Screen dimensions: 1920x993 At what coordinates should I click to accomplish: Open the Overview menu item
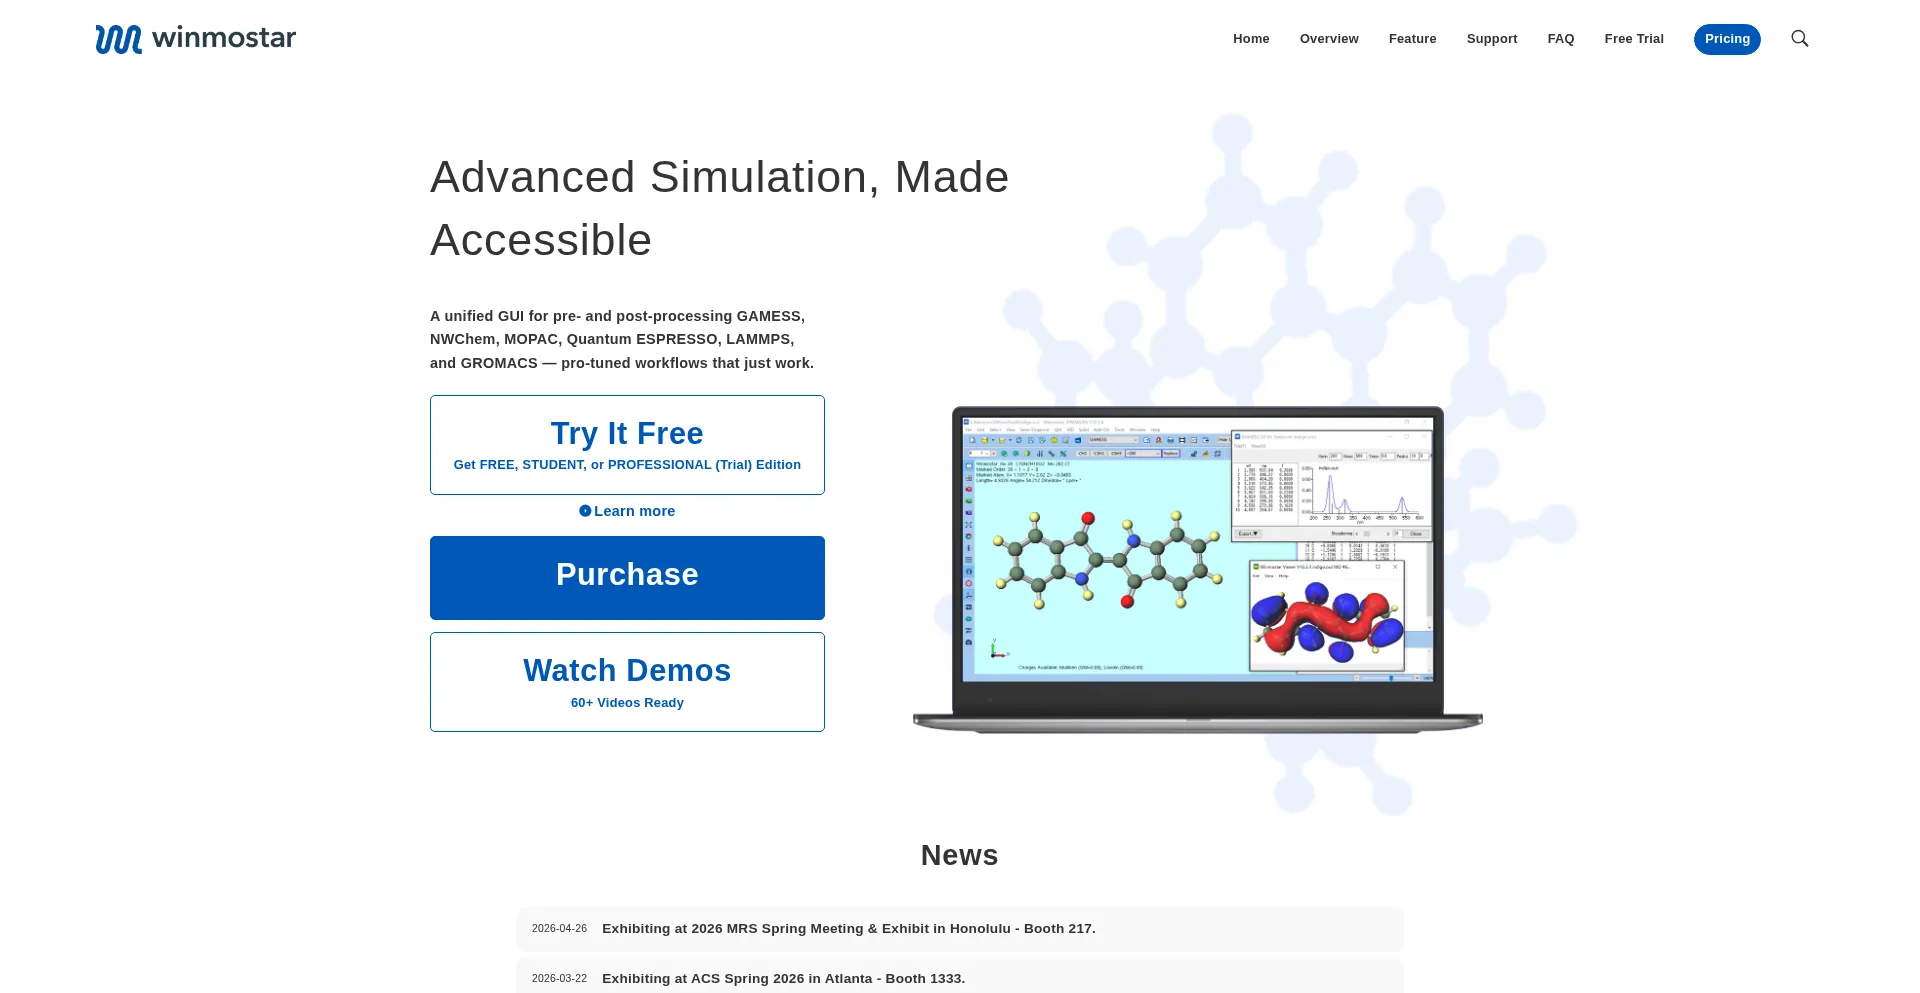[1329, 39]
